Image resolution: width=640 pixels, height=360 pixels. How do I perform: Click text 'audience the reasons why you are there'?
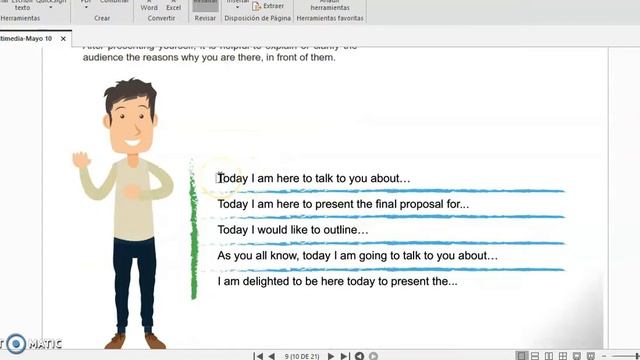pos(173,58)
